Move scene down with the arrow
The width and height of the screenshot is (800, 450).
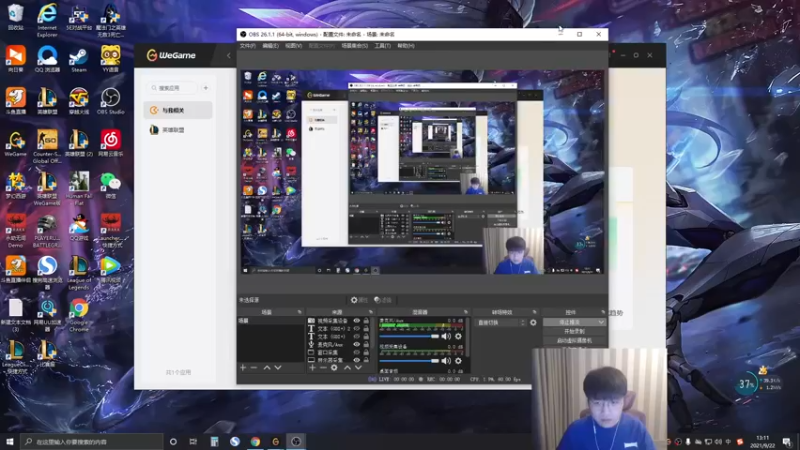278,367
